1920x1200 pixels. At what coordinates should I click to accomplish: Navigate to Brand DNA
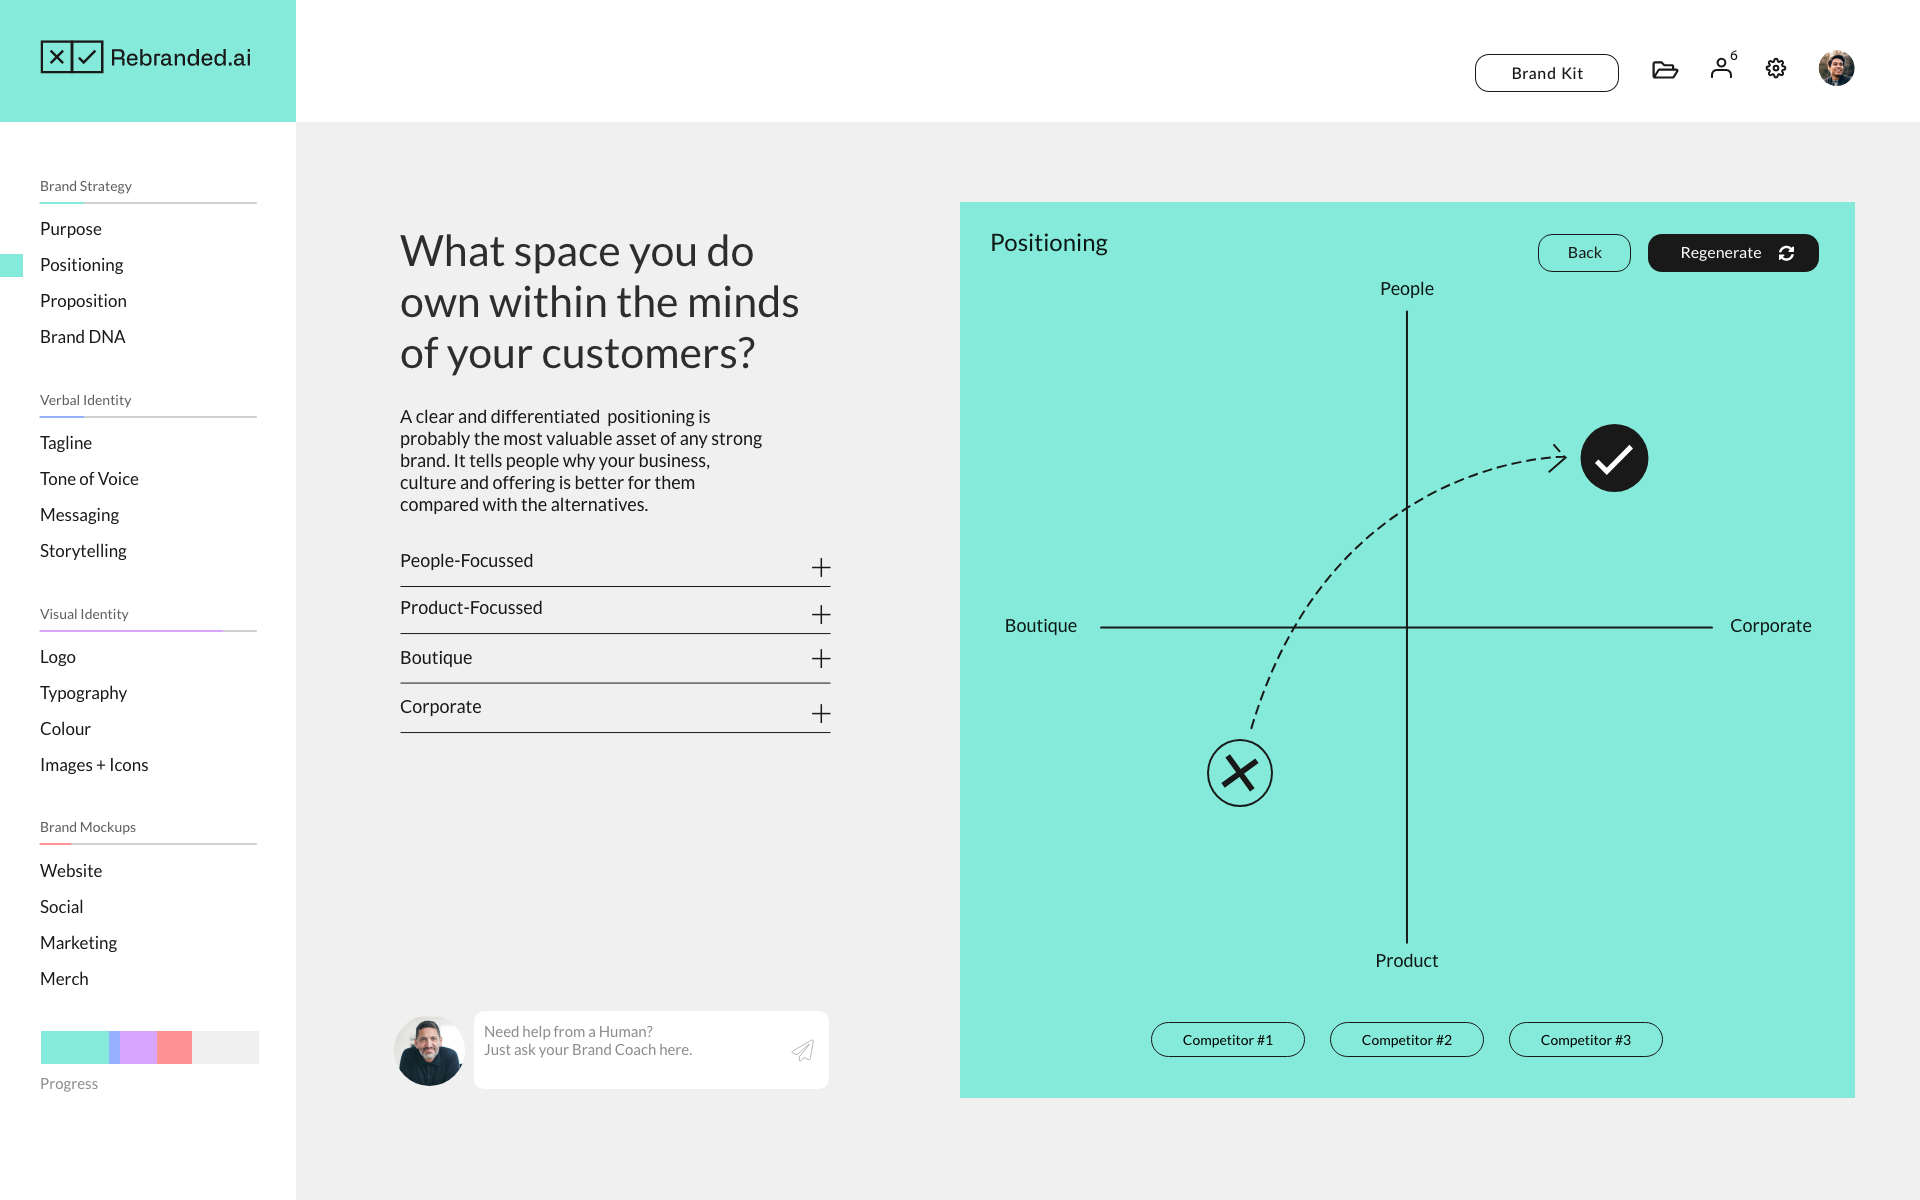pyautogui.click(x=83, y=337)
